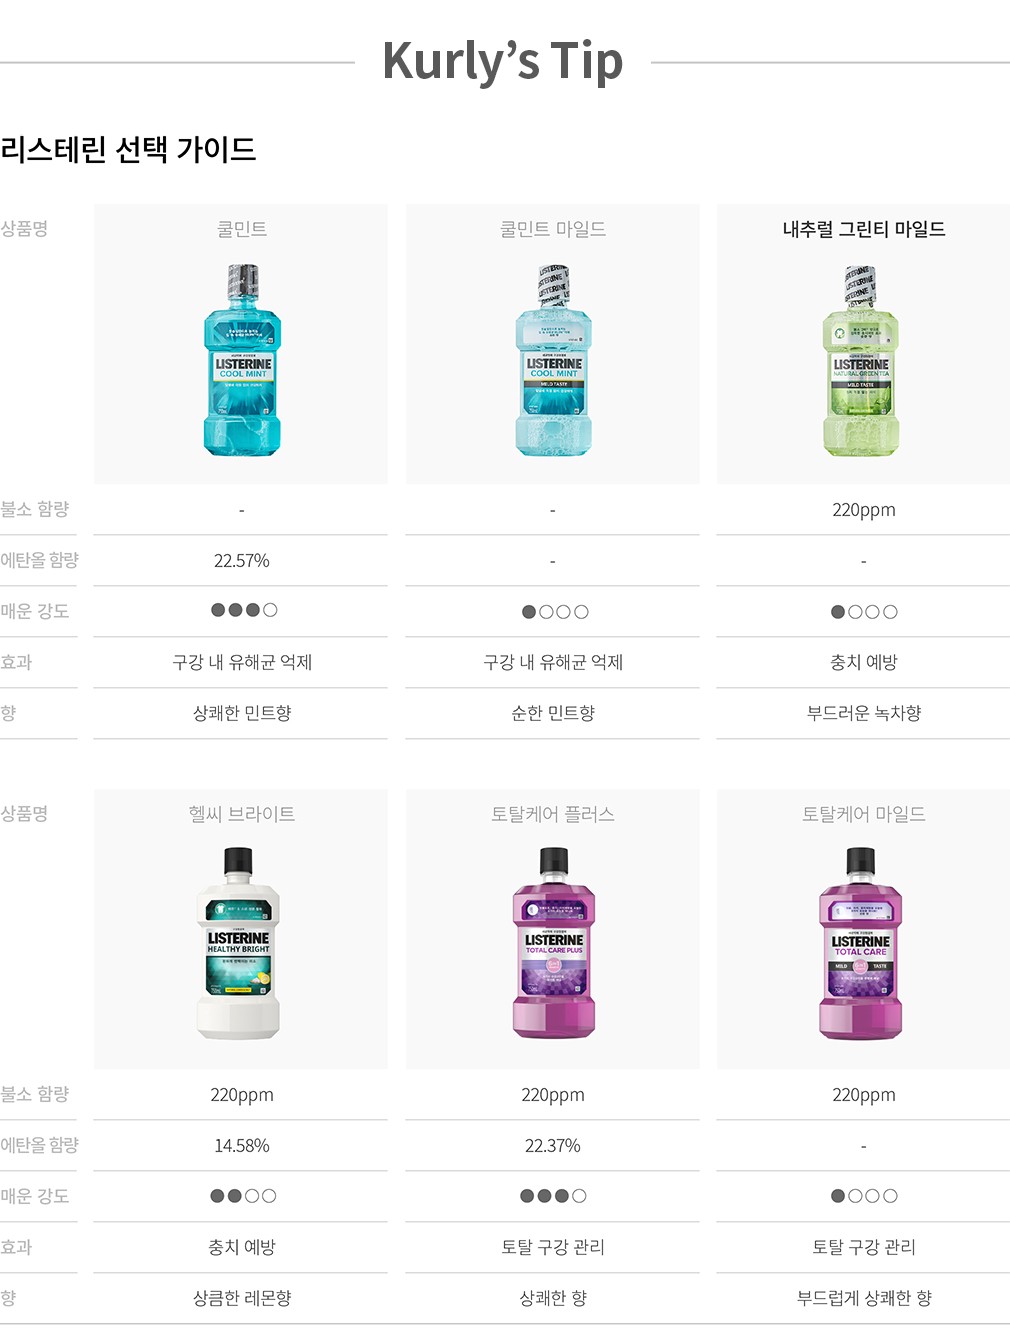Click 22.57% ethanol value for 쿨민트
Viewport: 1010px width, 1330px height.
point(242,561)
